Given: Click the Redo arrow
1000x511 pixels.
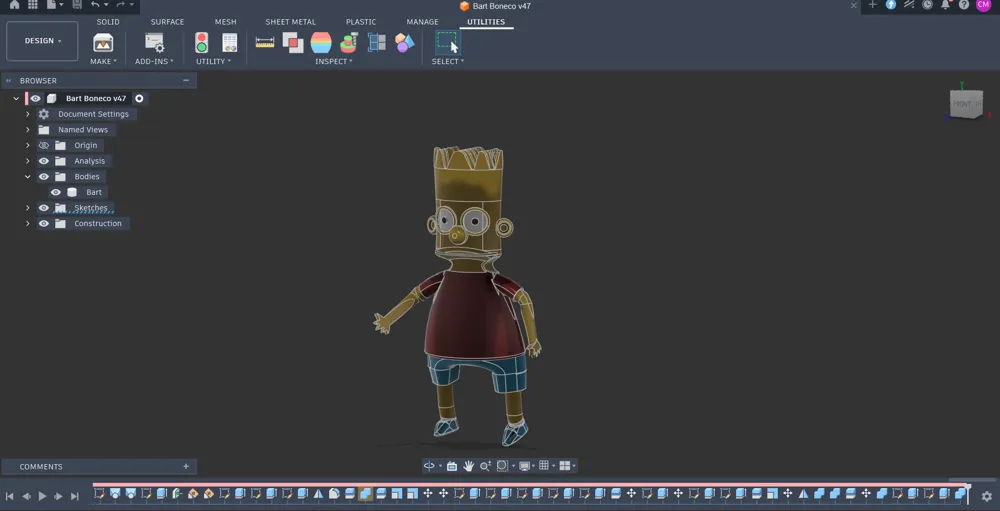Looking at the screenshot, I should coord(120,4).
